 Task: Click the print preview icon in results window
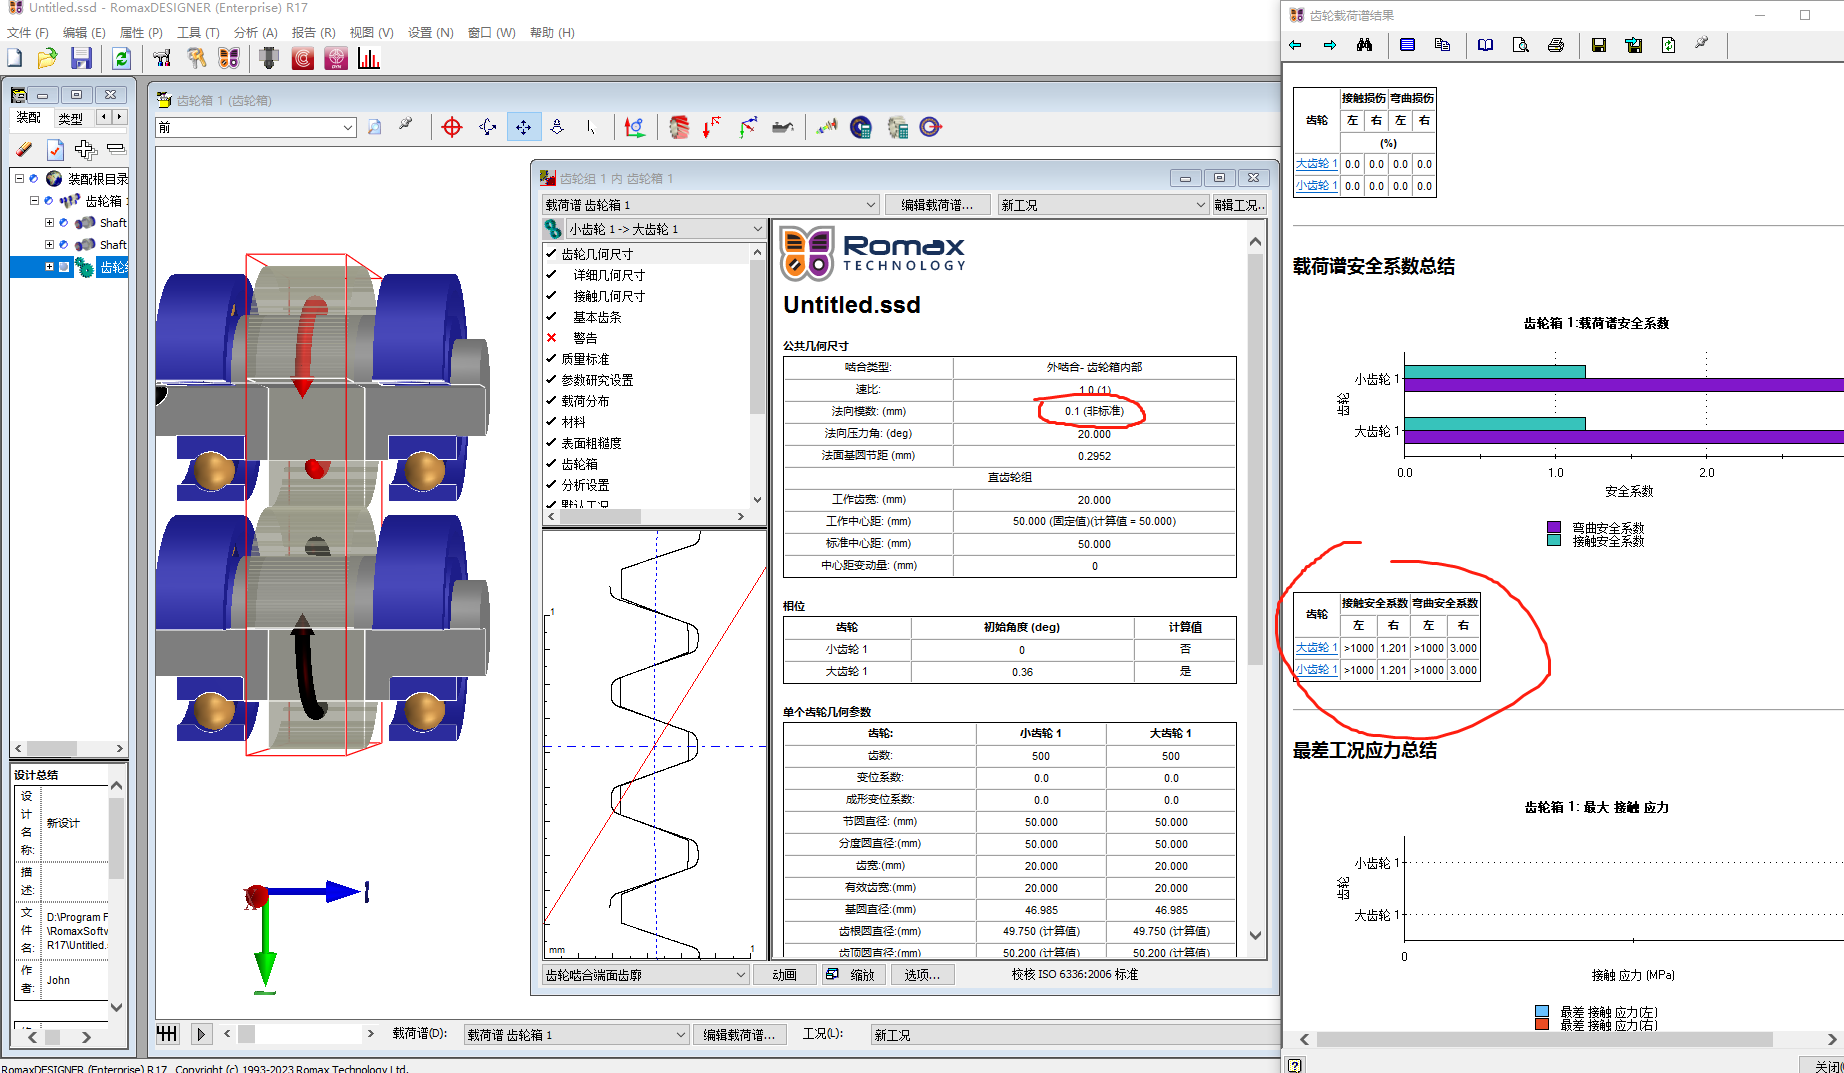point(1520,45)
